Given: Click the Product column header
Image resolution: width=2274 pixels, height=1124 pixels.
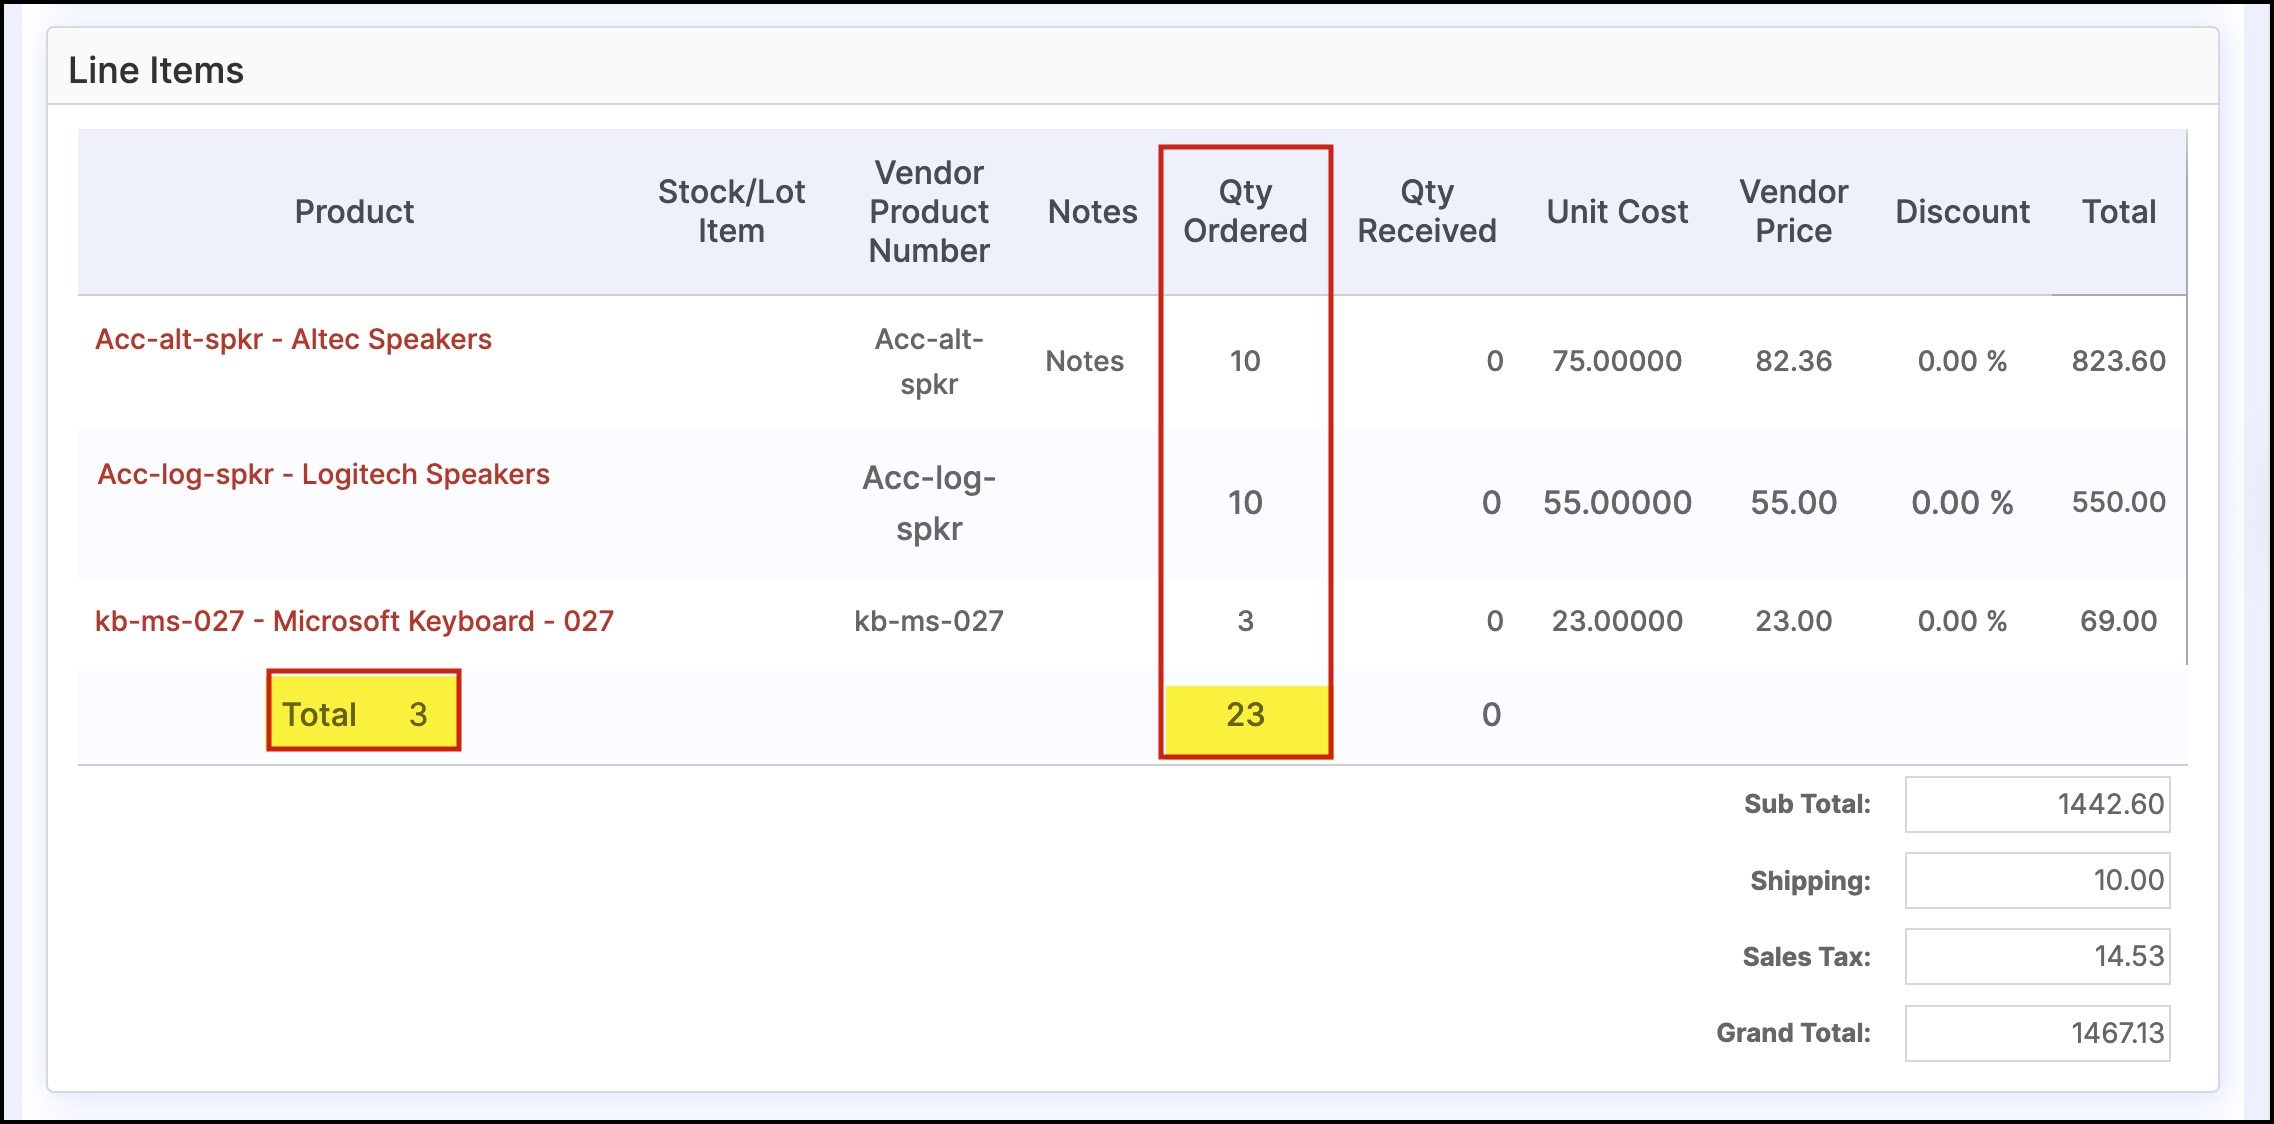Looking at the screenshot, I should click(354, 212).
